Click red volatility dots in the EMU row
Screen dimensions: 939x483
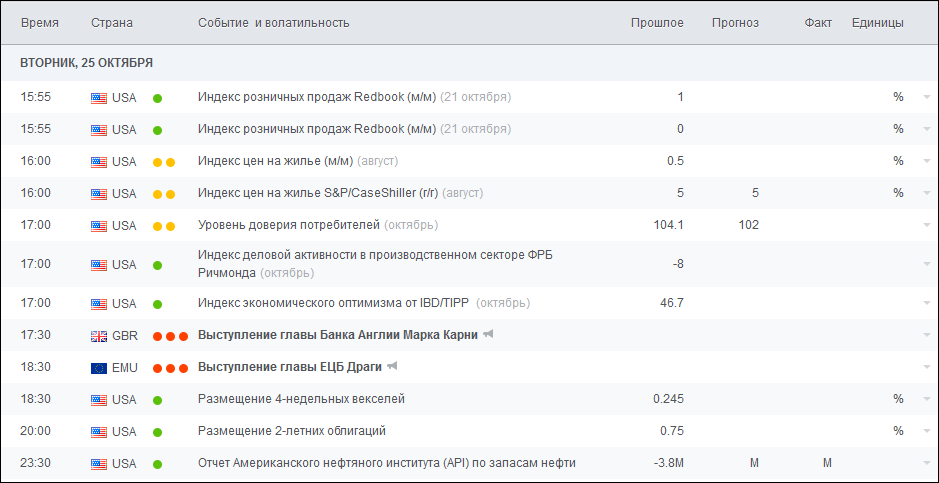pyautogui.click(x=170, y=367)
